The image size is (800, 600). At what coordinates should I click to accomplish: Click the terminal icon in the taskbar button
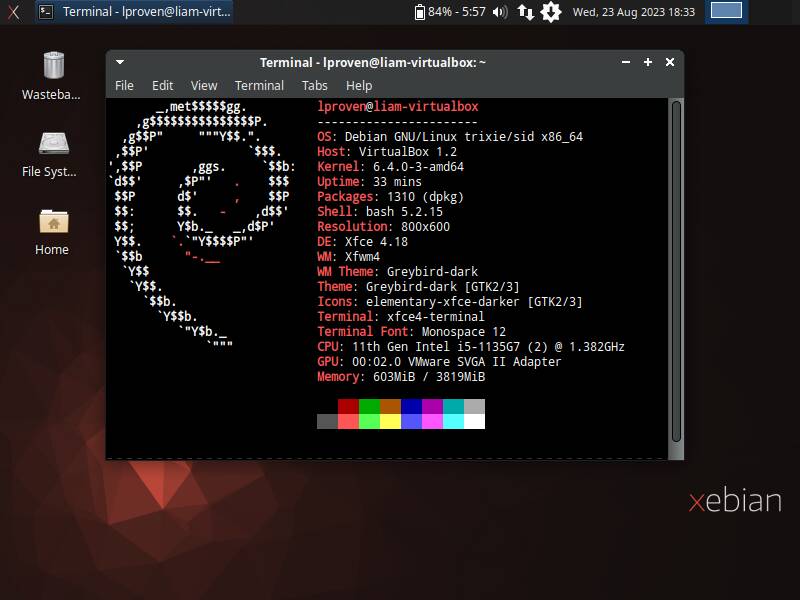click(x=46, y=12)
